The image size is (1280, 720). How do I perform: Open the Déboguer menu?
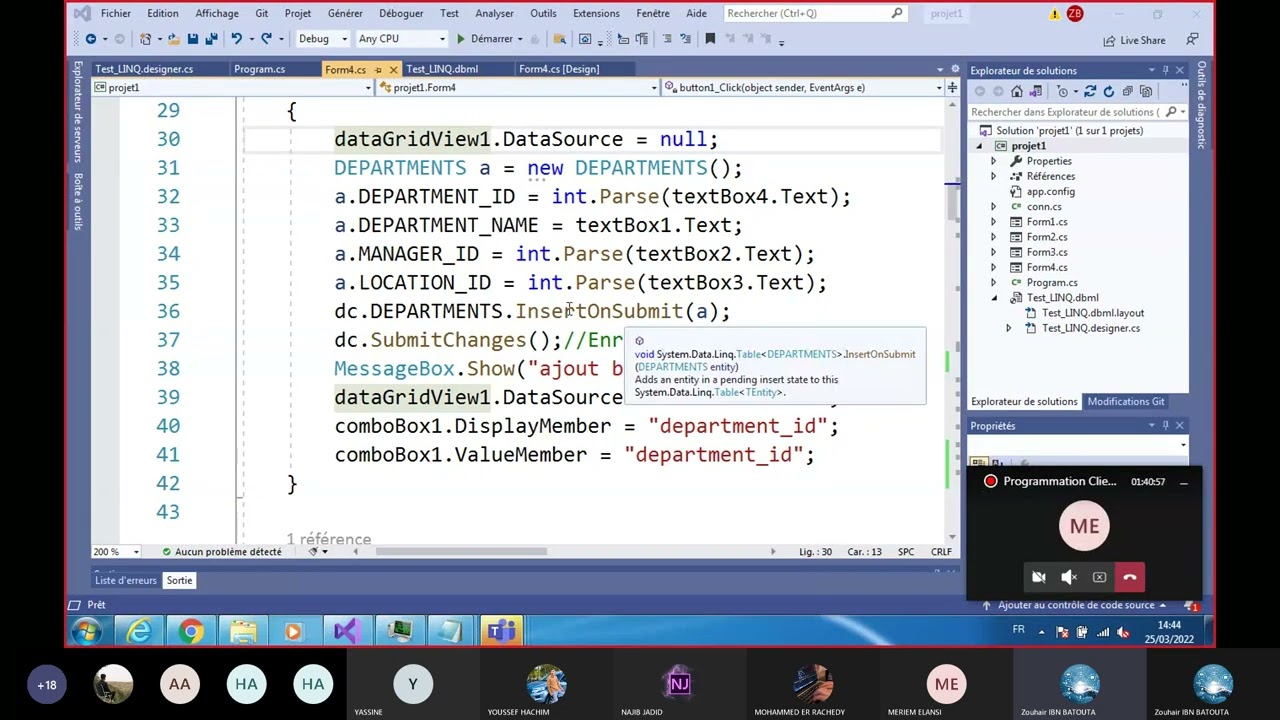click(x=400, y=14)
